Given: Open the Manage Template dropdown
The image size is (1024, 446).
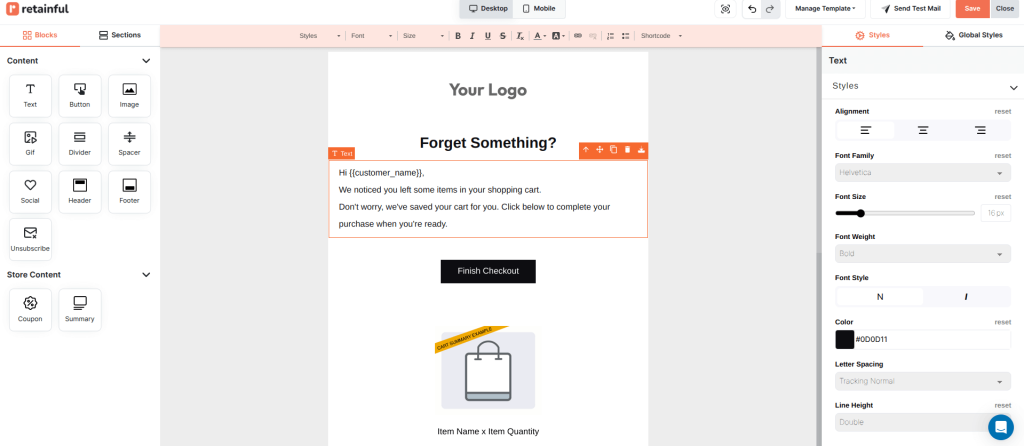Looking at the screenshot, I should pyautogui.click(x=825, y=9).
